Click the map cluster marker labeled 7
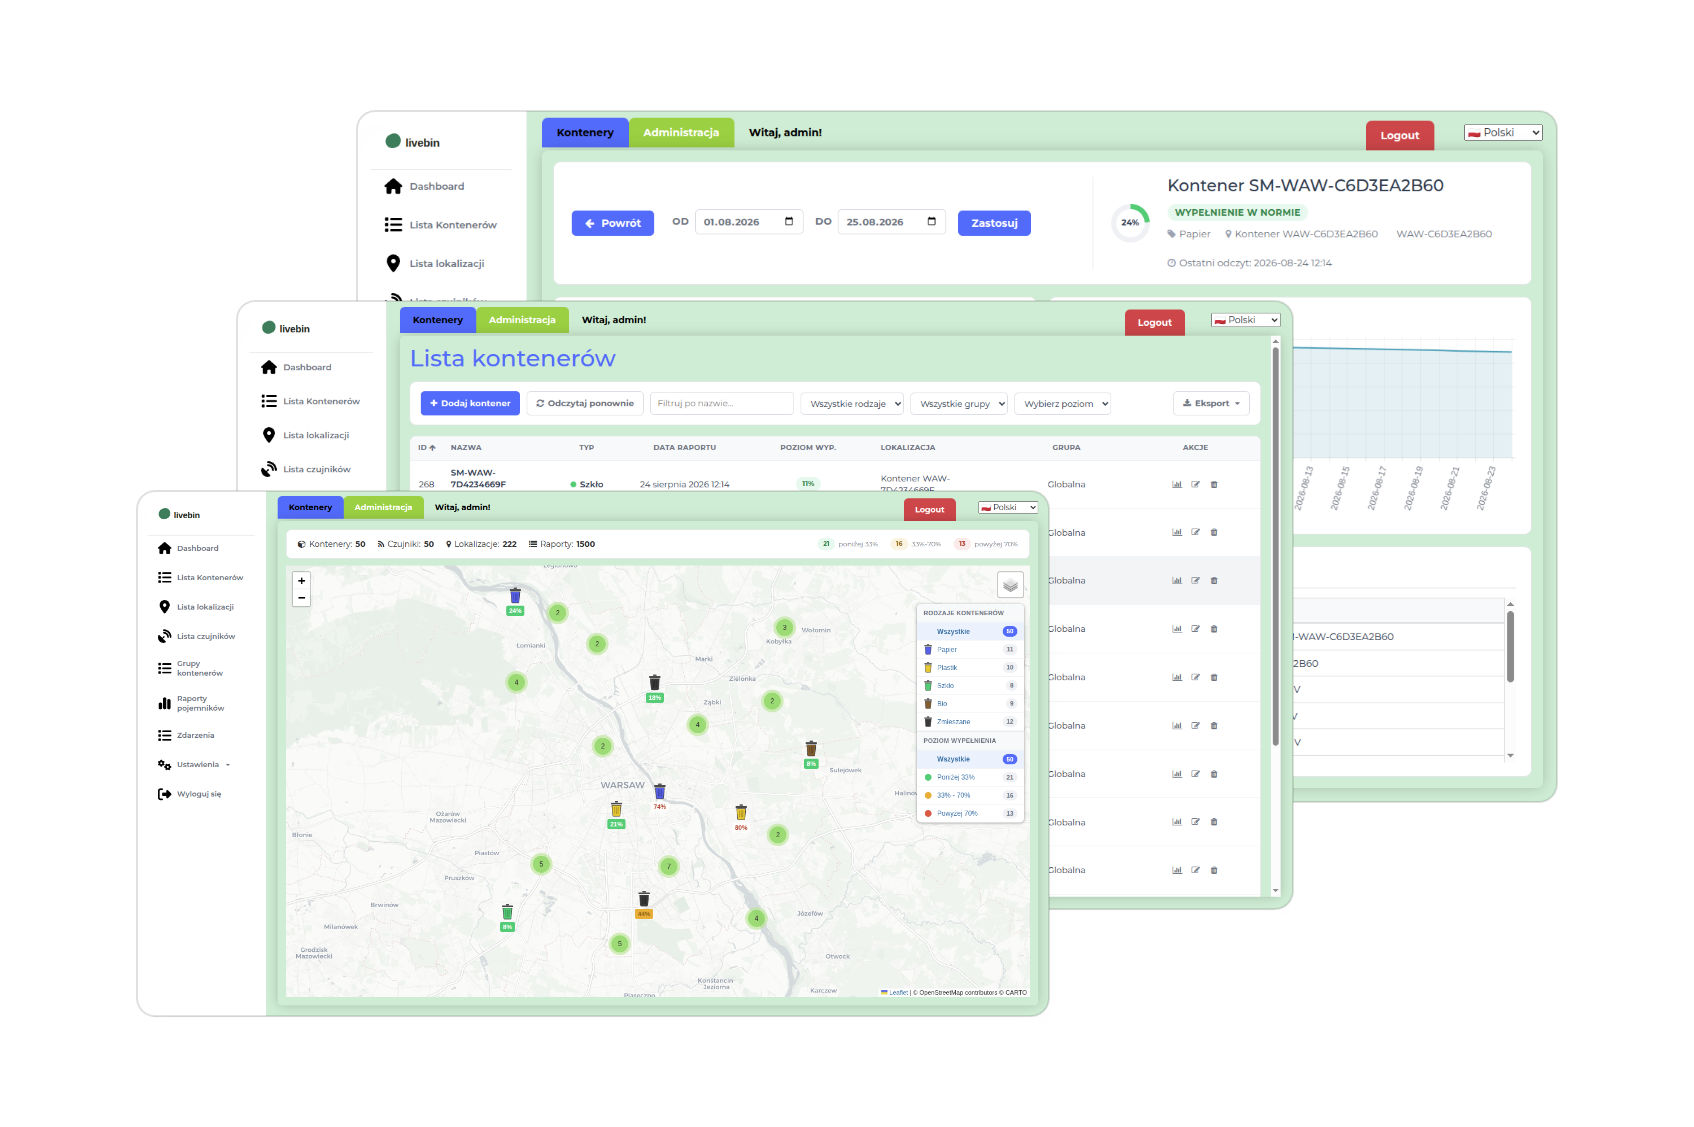 click(669, 866)
